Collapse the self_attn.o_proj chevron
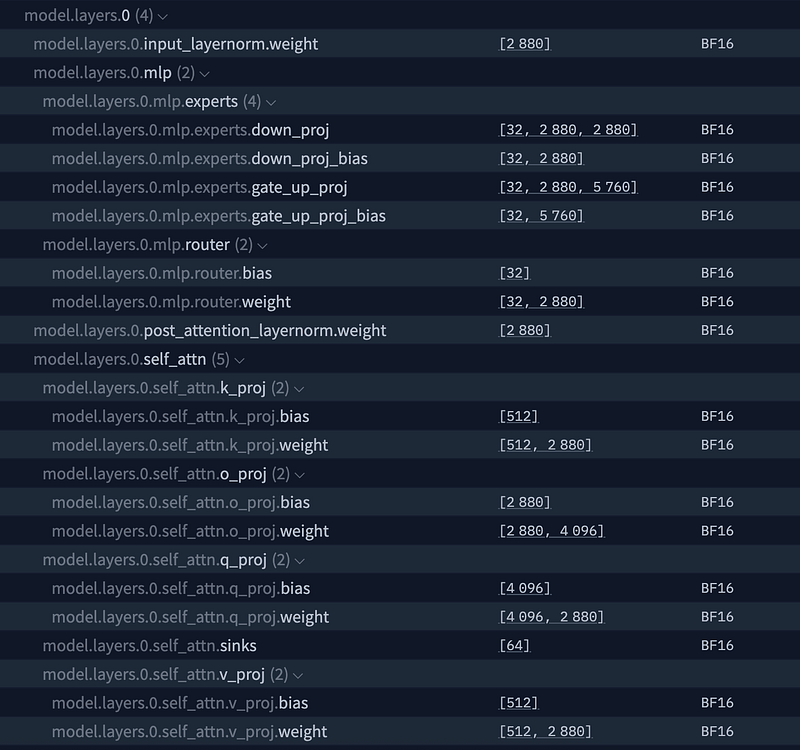Image resolution: width=800 pixels, height=750 pixels. [x=299, y=475]
